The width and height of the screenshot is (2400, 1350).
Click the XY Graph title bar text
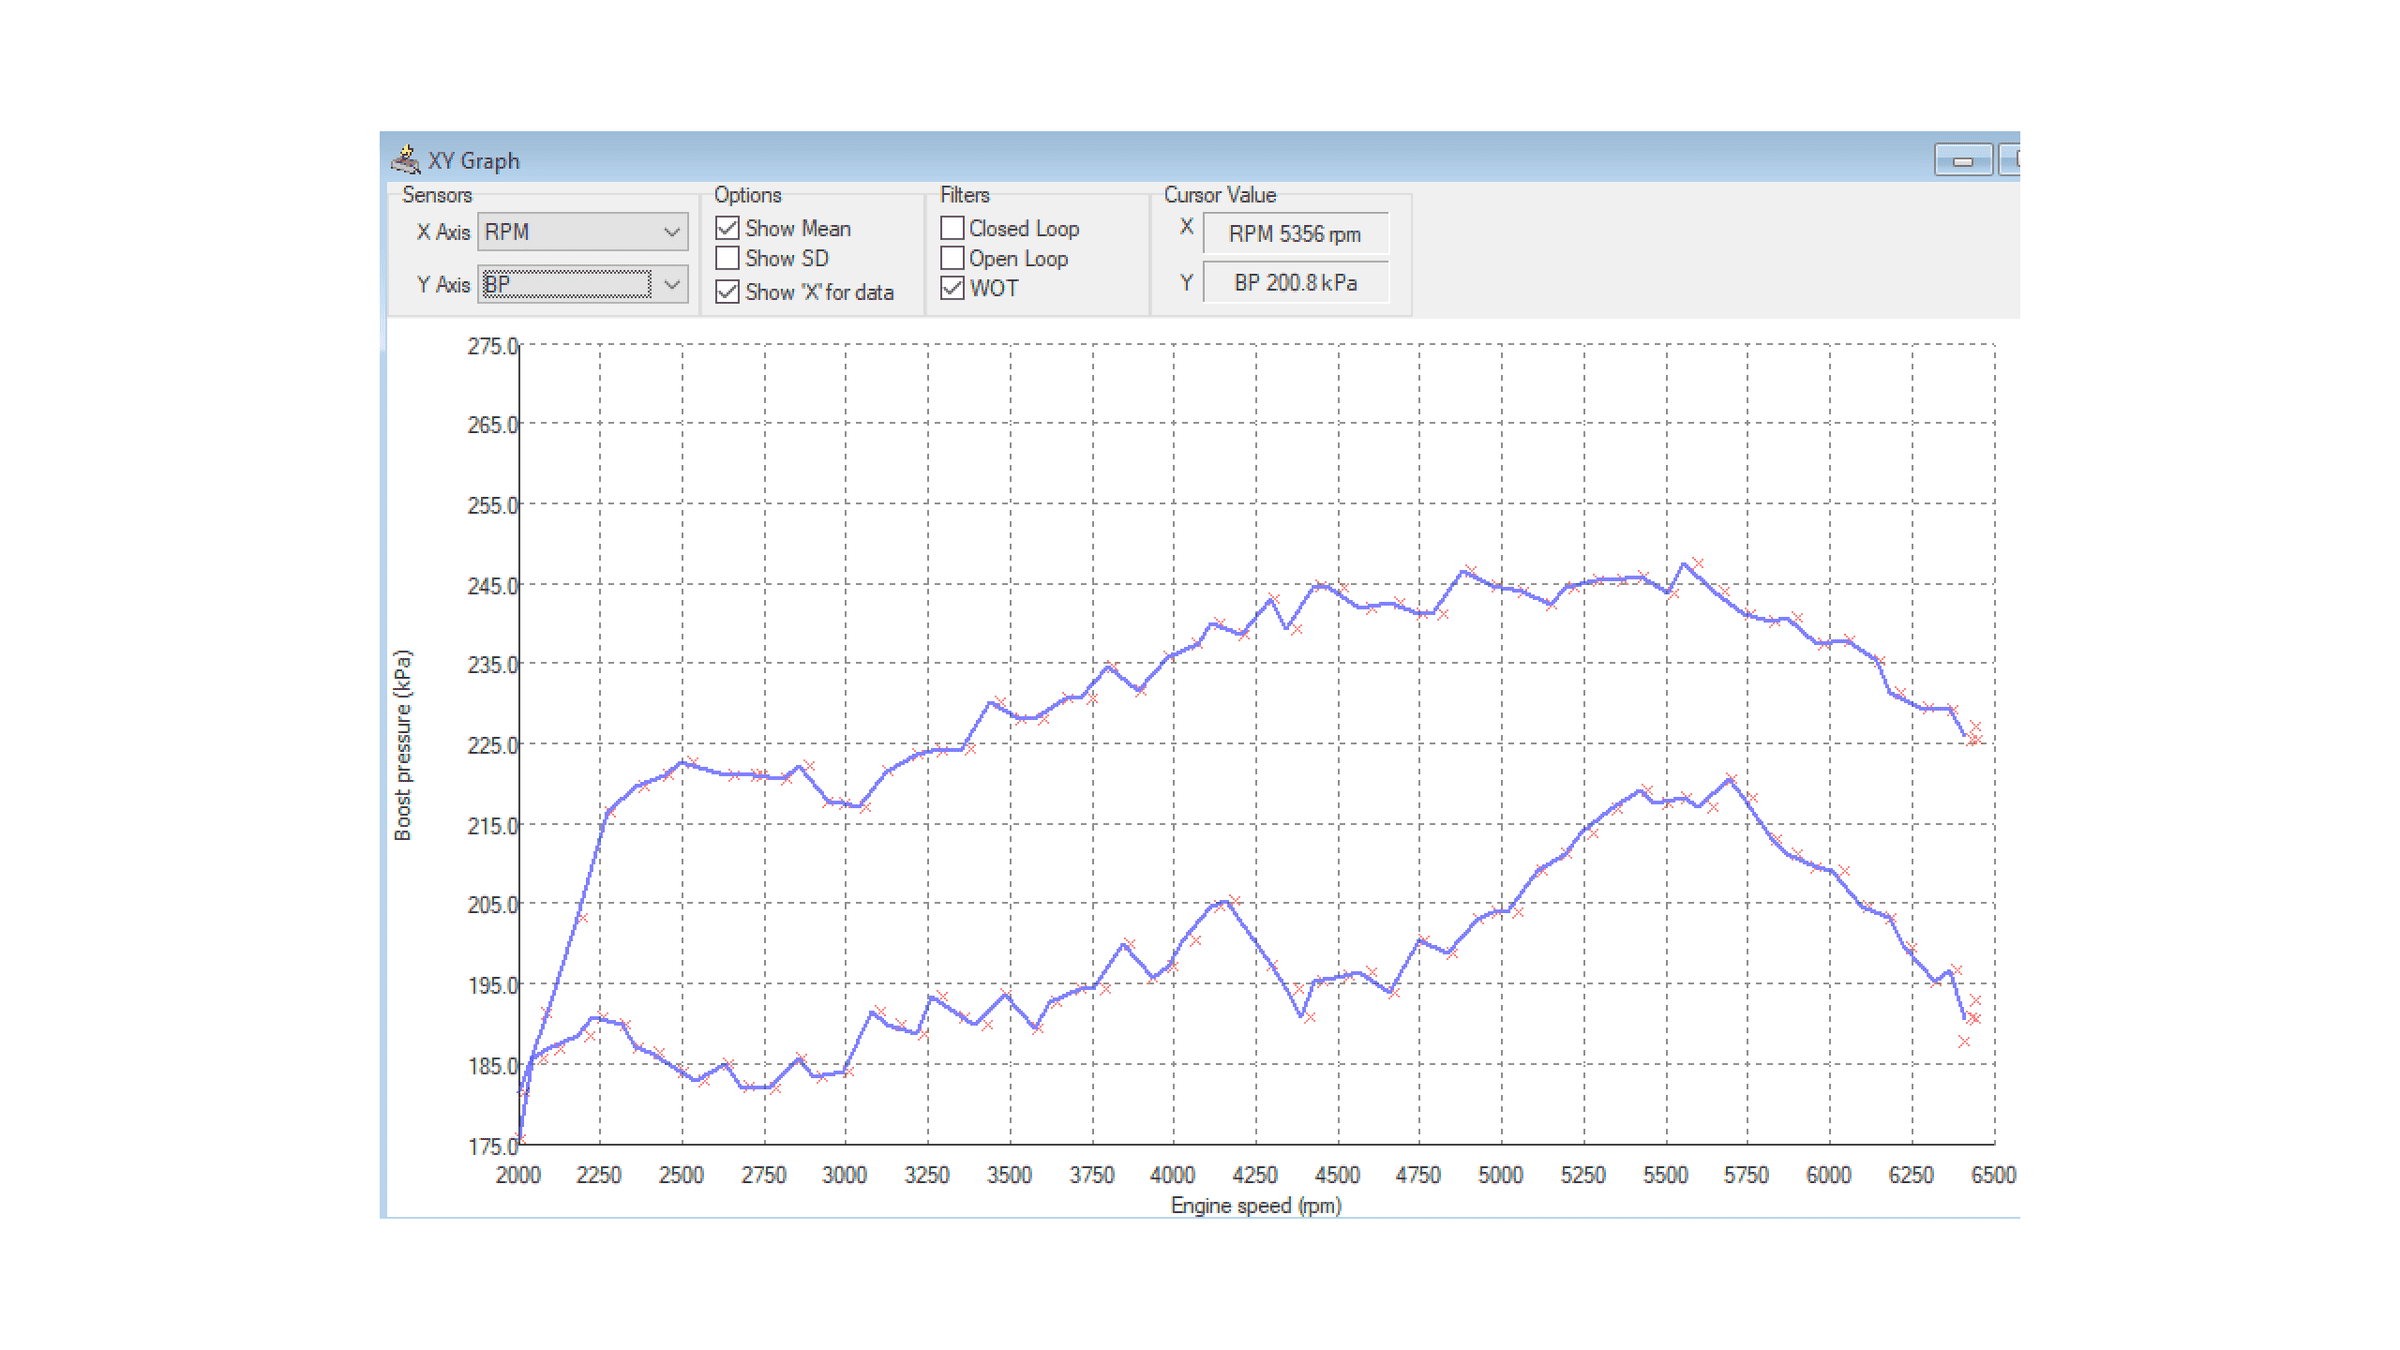point(473,161)
